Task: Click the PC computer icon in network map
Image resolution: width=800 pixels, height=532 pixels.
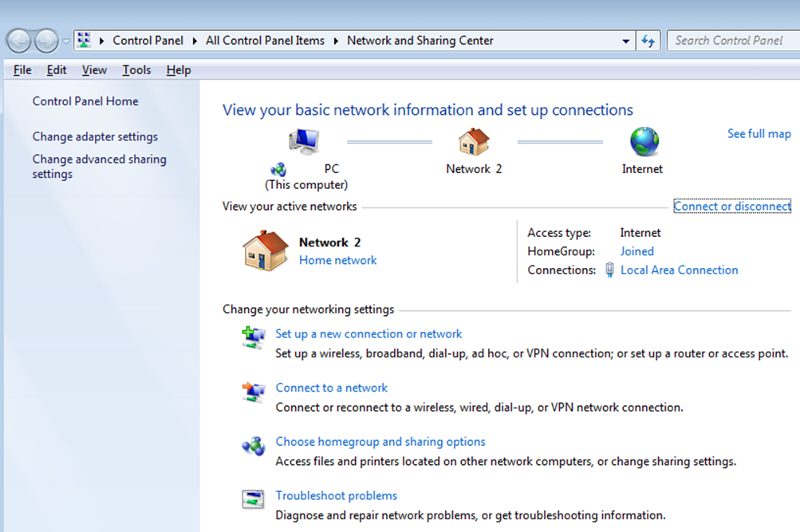Action: (304, 141)
